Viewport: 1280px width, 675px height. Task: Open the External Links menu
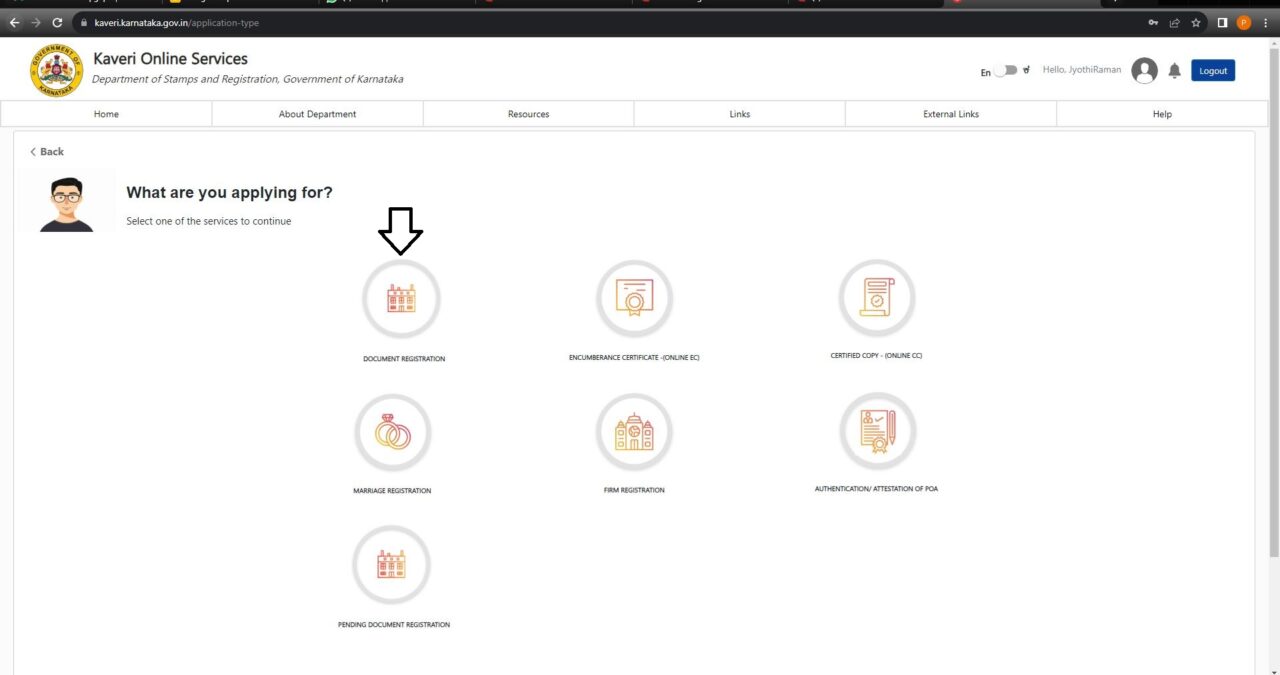tap(950, 114)
